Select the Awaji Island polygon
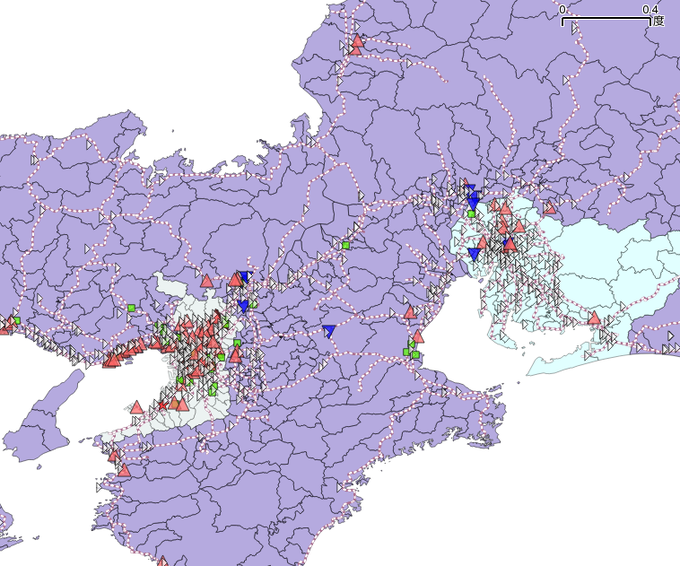Viewport: 680px width, 566px height. 43,421
